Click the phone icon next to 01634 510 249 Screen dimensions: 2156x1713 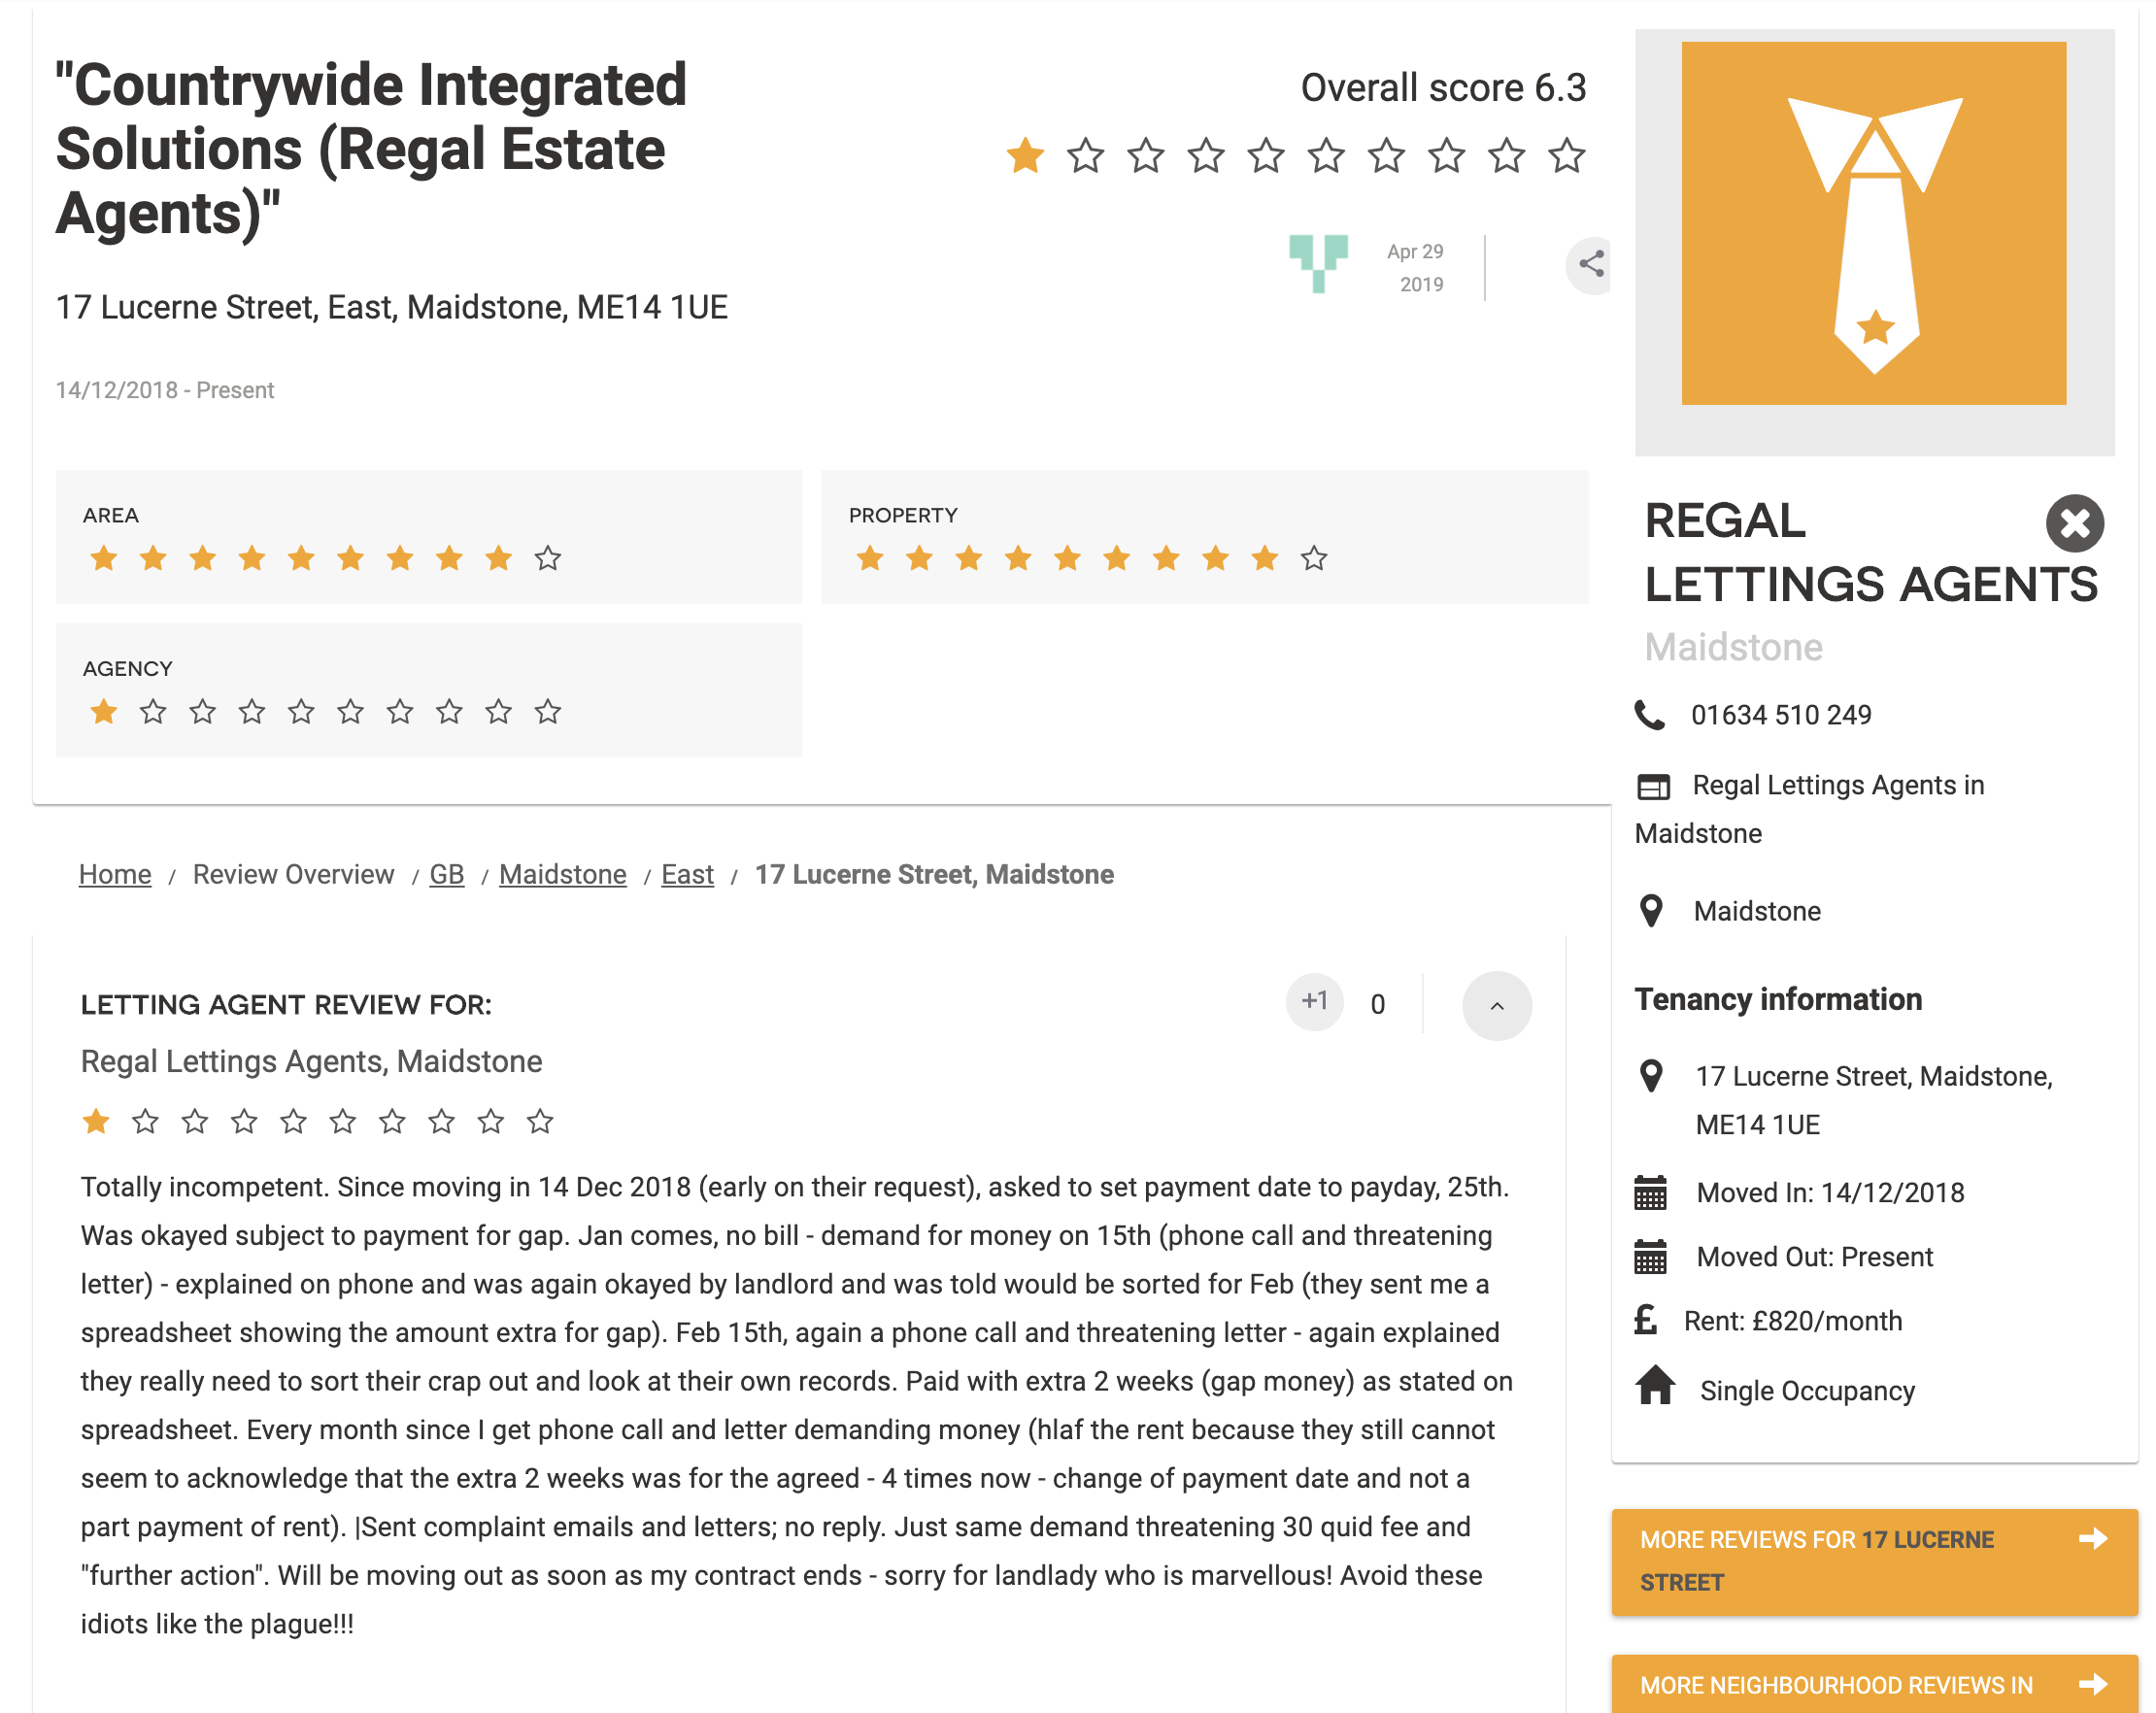1649,715
